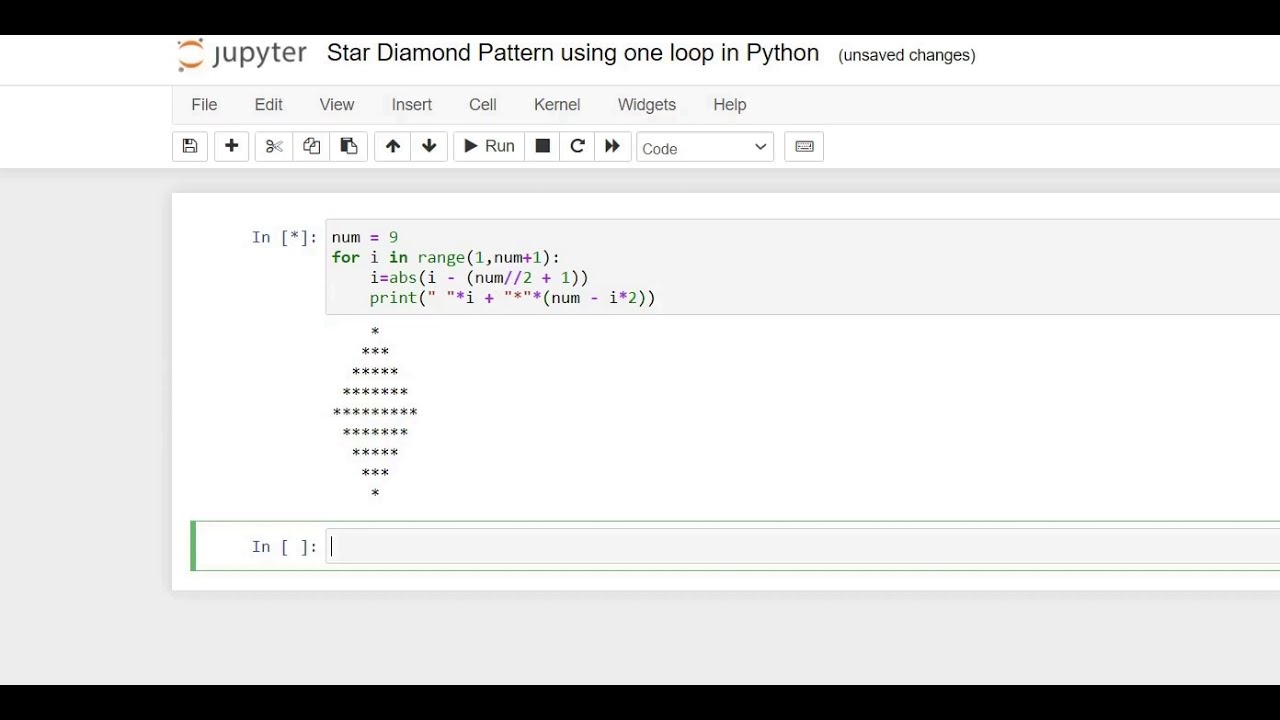Open the Cell menu
Viewport: 1280px width, 720px height.
(x=483, y=104)
